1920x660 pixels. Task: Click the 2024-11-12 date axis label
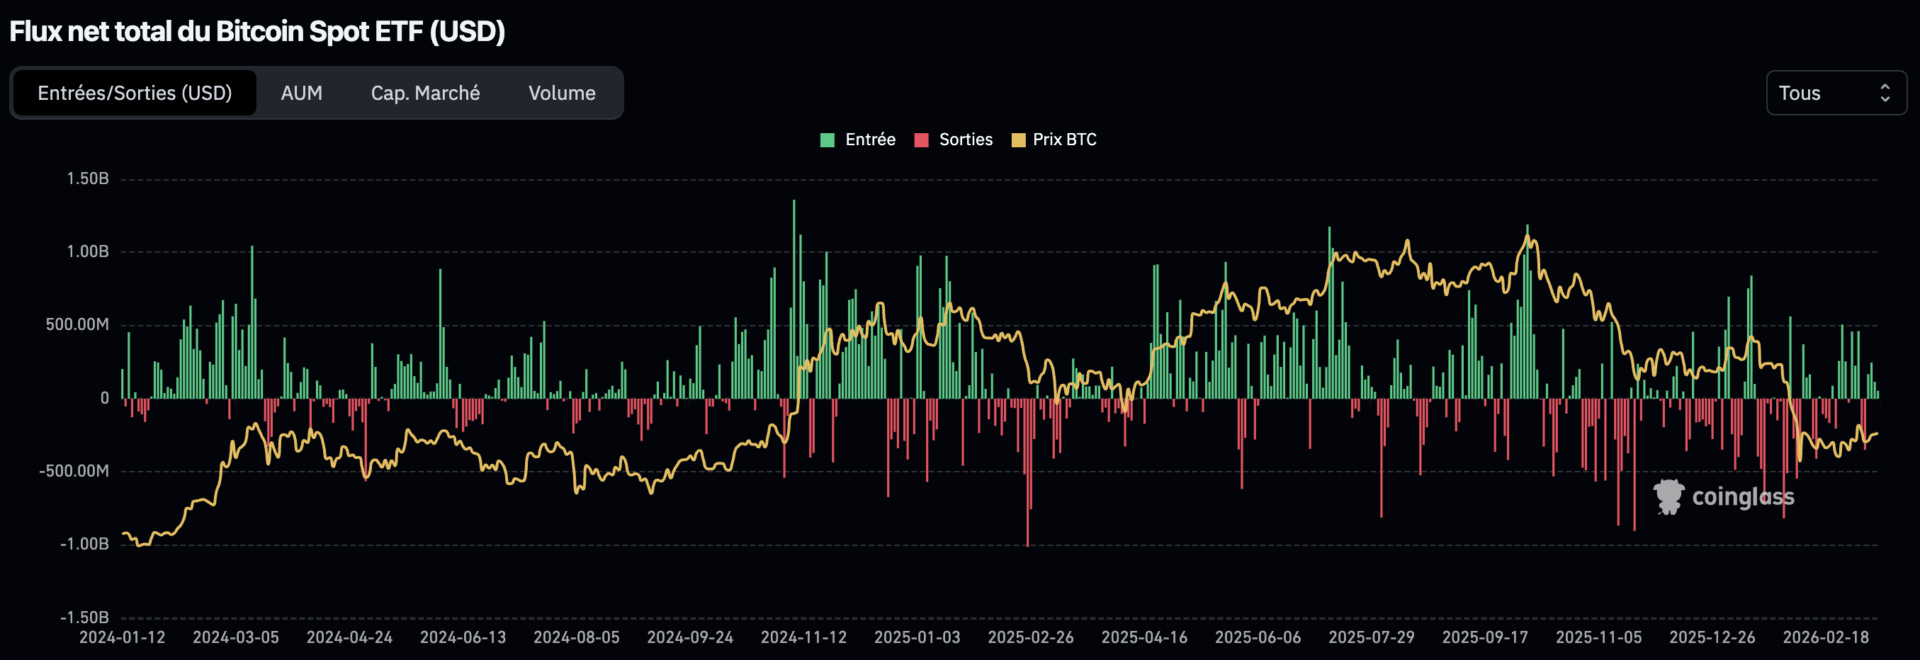[803, 637]
